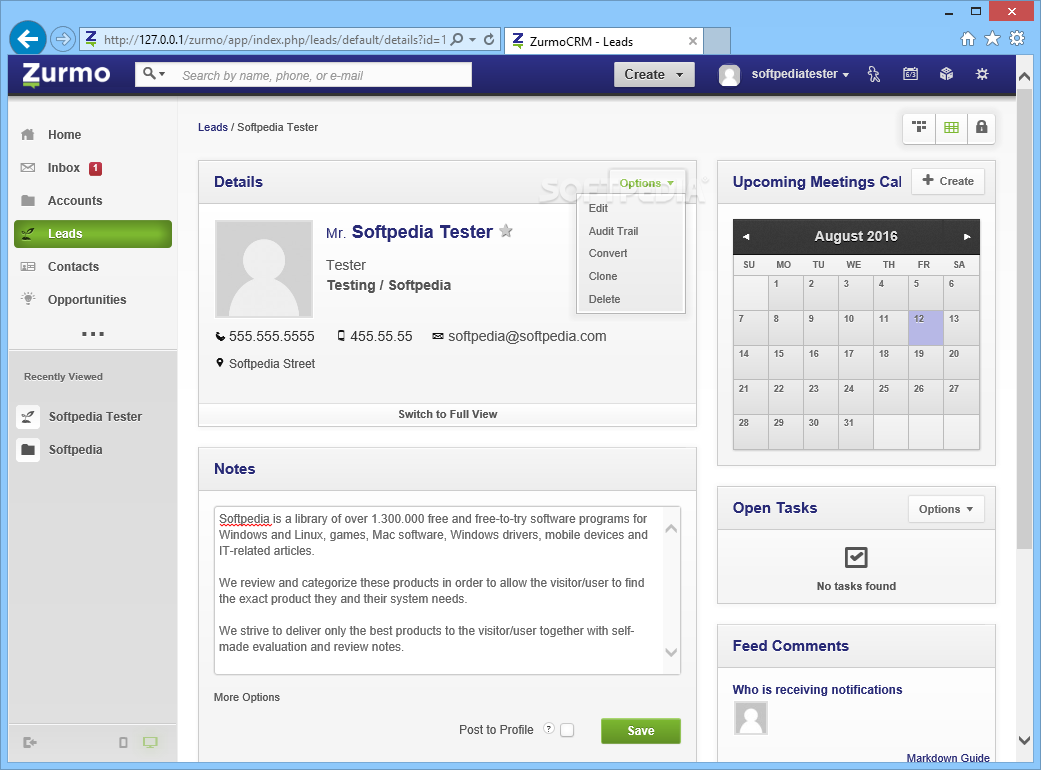The height and width of the screenshot is (770, 1041).
Task: Select the Leads sidebar entry
Action: pos(93,234)
